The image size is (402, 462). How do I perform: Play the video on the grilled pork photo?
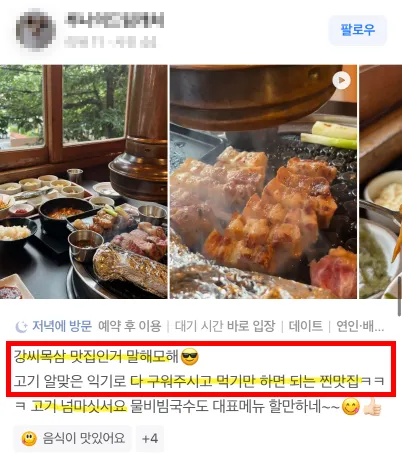341,80
